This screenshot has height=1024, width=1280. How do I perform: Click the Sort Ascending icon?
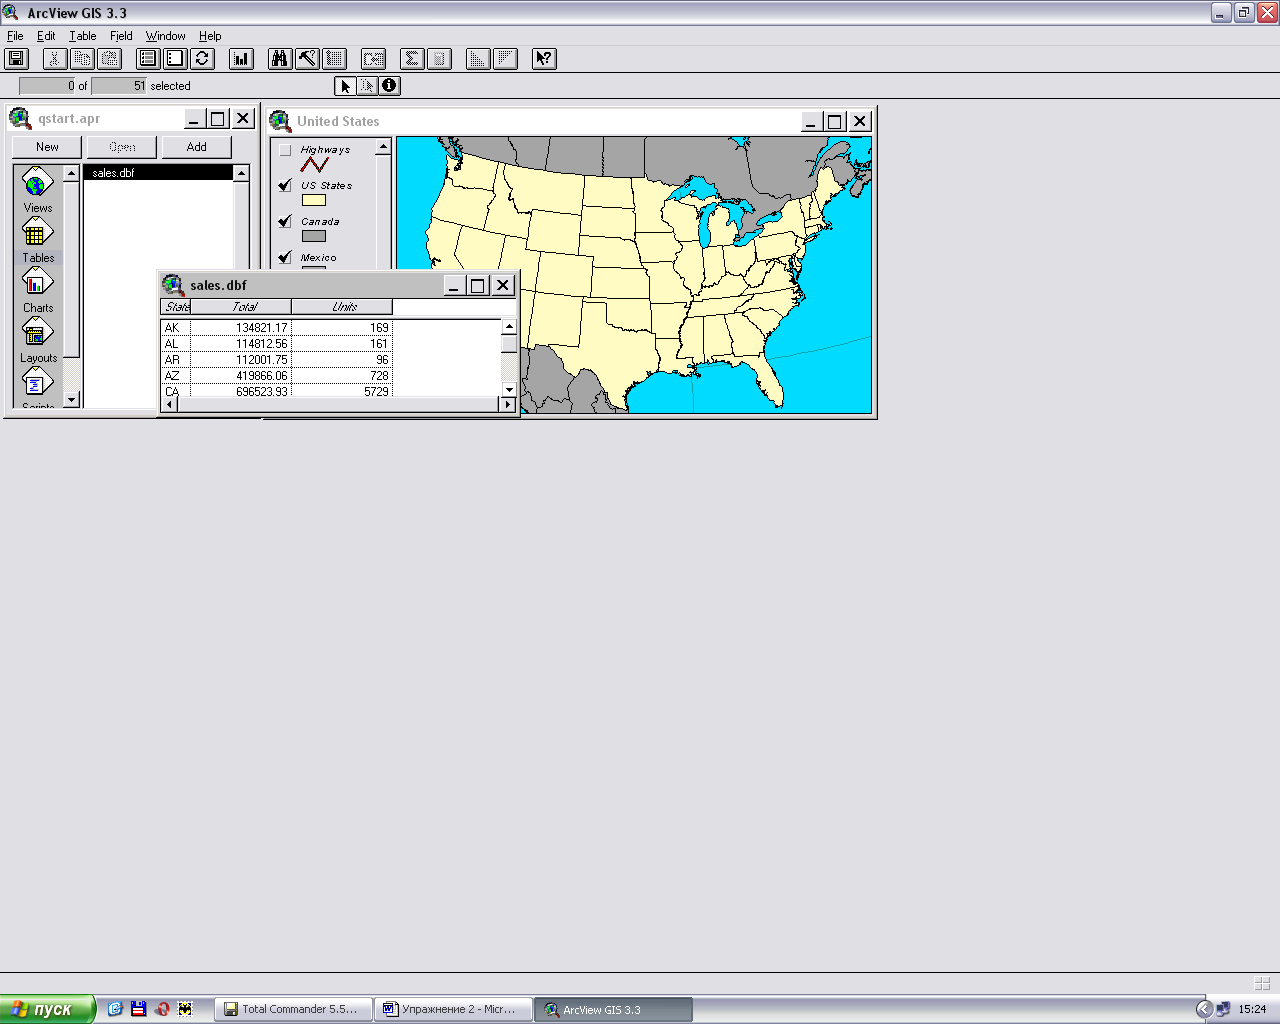478,58
